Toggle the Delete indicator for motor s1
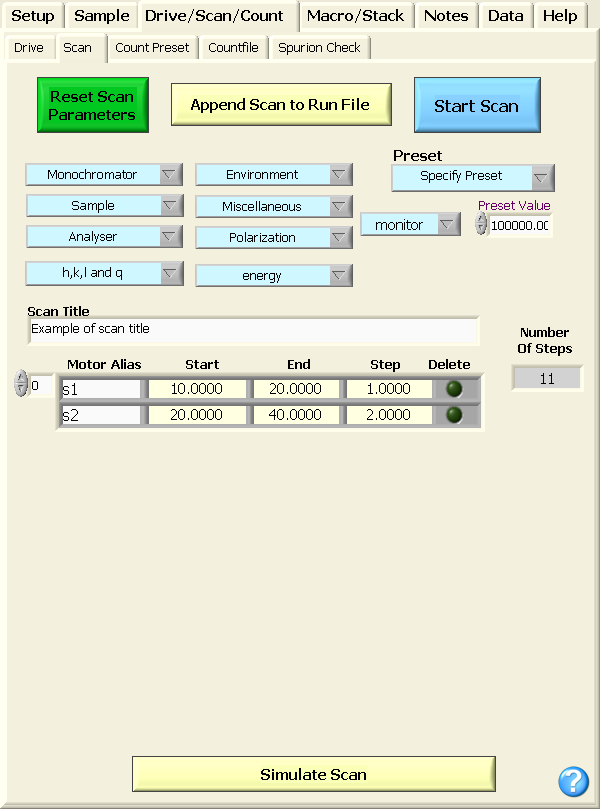 [x=455, y=389]
